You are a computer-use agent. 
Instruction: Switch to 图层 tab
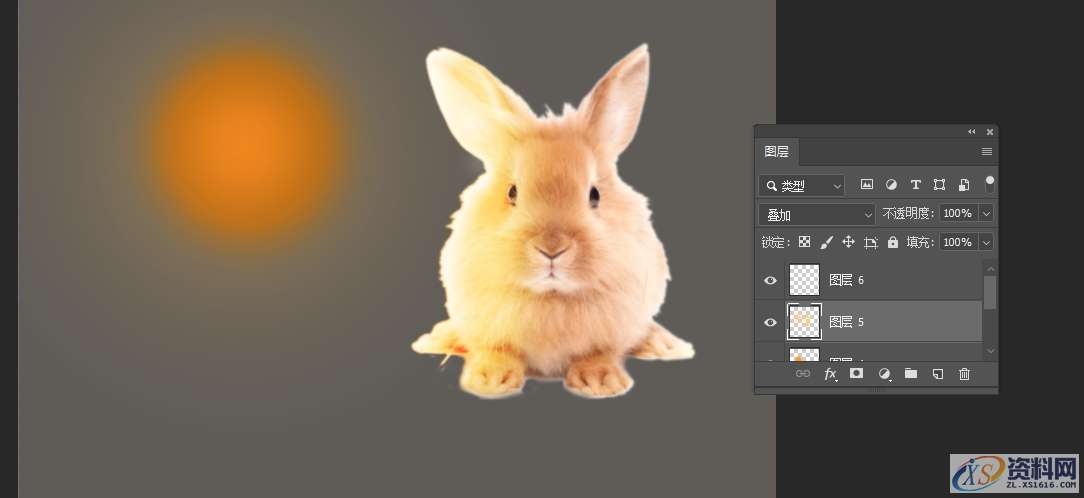pyautogui.click(x=776, y=151)
